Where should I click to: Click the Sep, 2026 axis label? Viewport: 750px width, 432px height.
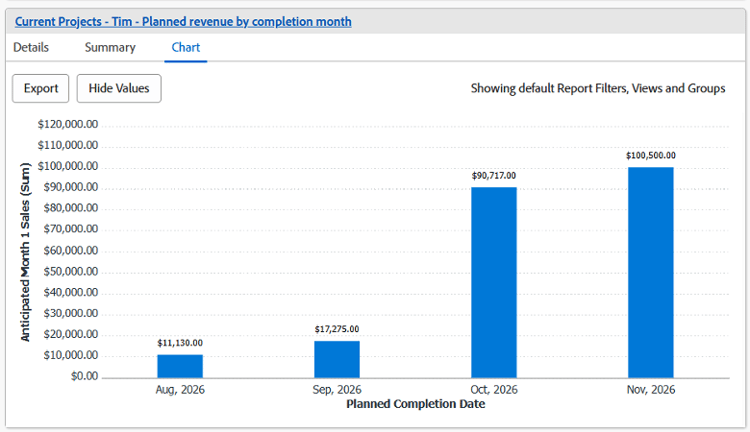pos(337,389)
